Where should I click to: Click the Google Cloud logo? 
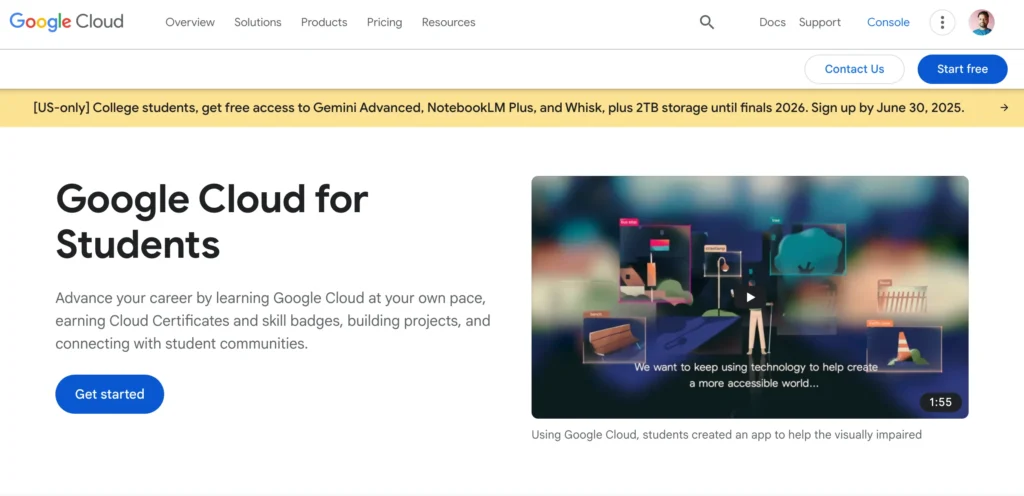pos(66,22)
